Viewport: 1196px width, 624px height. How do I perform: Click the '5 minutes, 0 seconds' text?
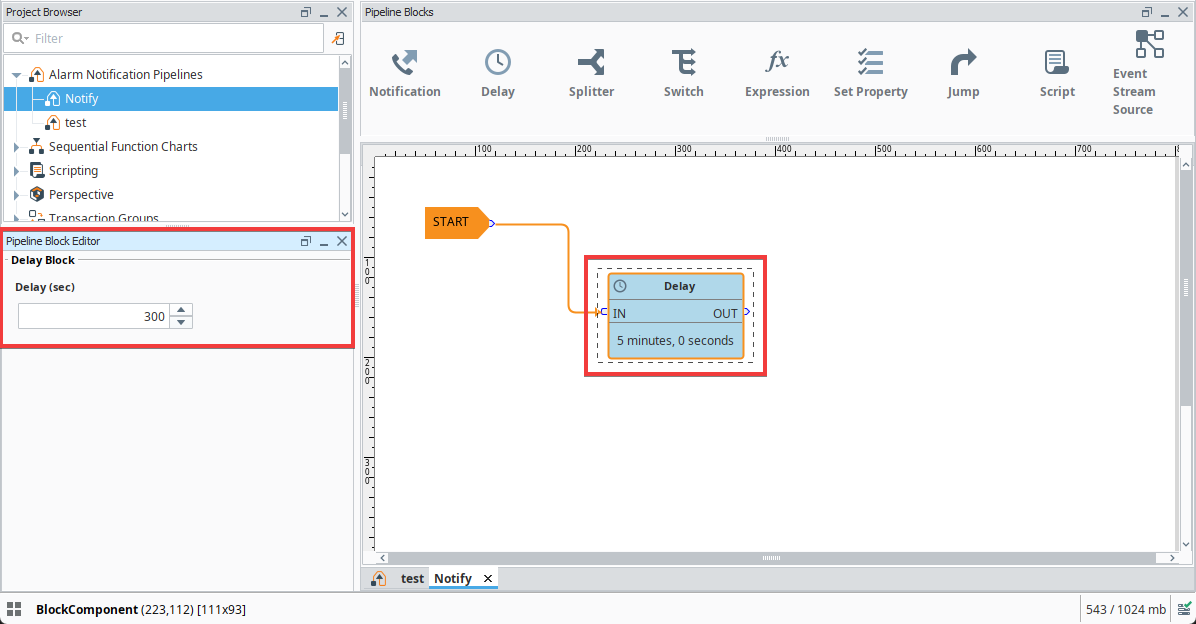(675, 341)
